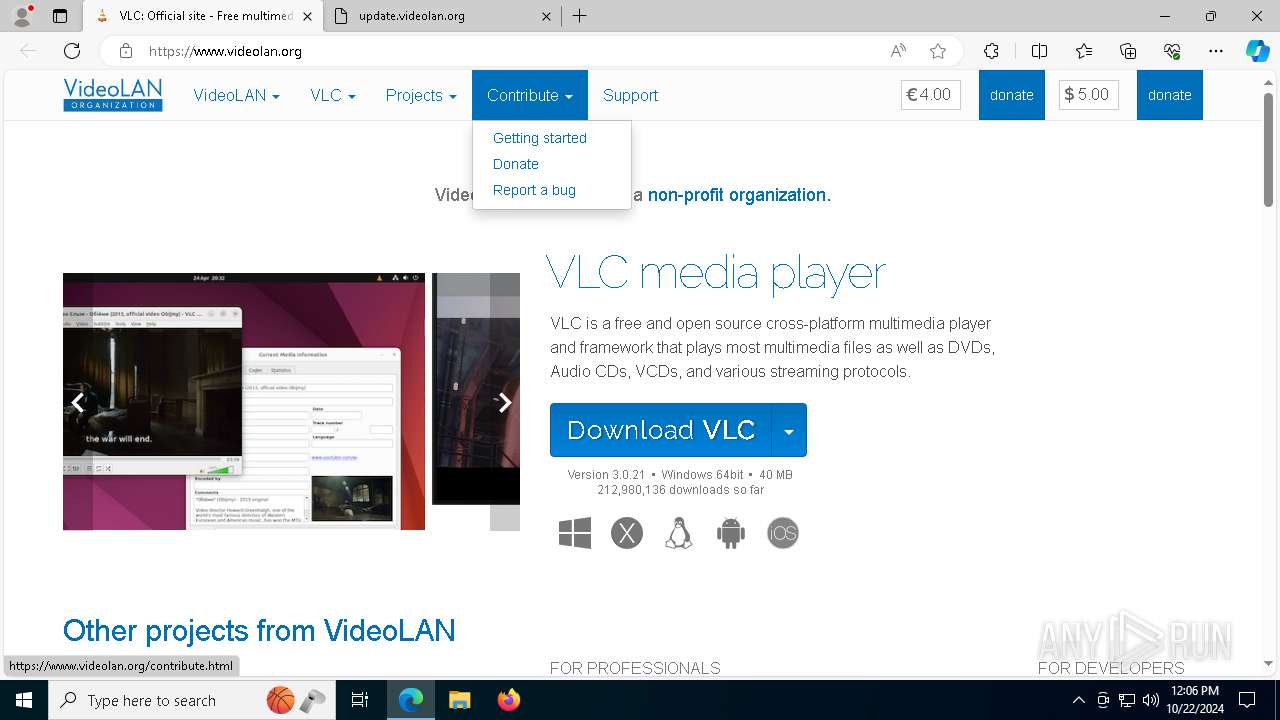Open Collections icon in toolbar
Viewport: 1280px width, 720px height.
point(1128,51)
